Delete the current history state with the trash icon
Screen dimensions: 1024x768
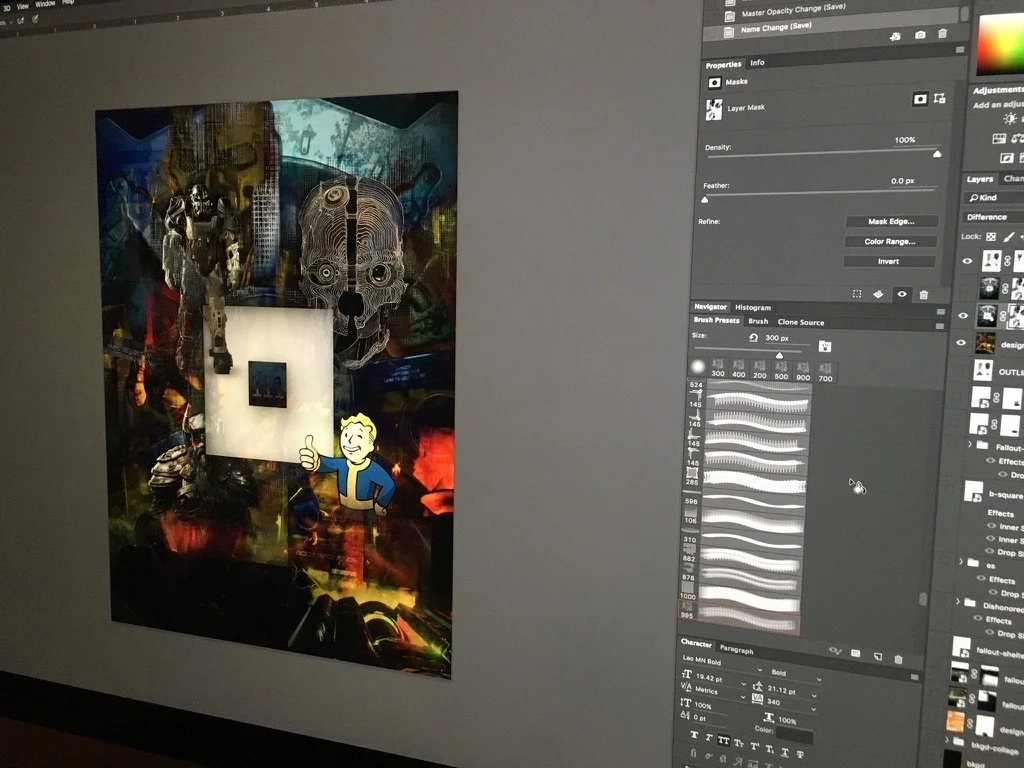(942, 33)
